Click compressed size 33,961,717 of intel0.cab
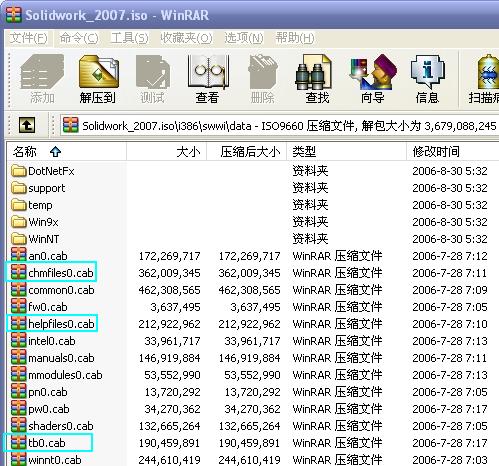 tap(252, 341)
